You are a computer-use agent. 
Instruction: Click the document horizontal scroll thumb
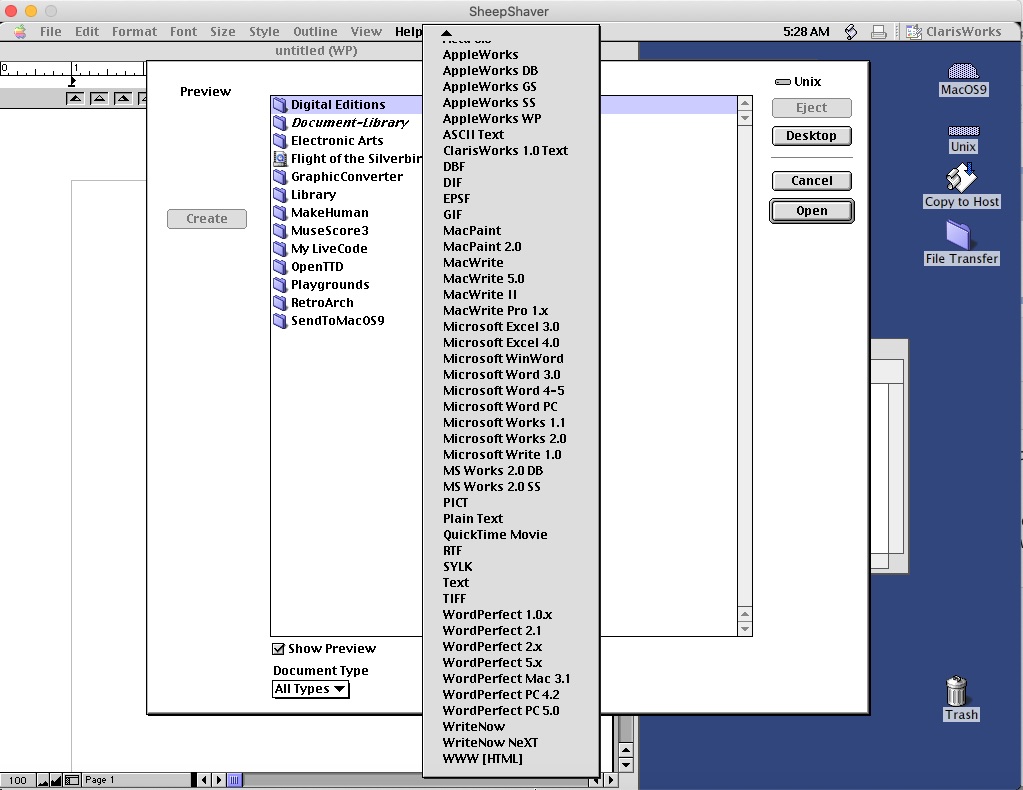click(x=235, y=780)
